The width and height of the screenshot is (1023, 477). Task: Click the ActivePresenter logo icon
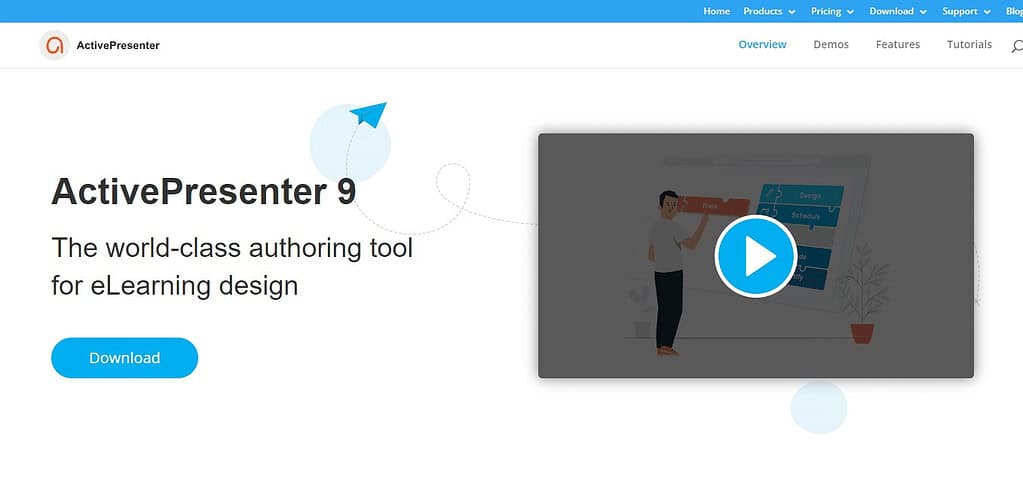54,45
